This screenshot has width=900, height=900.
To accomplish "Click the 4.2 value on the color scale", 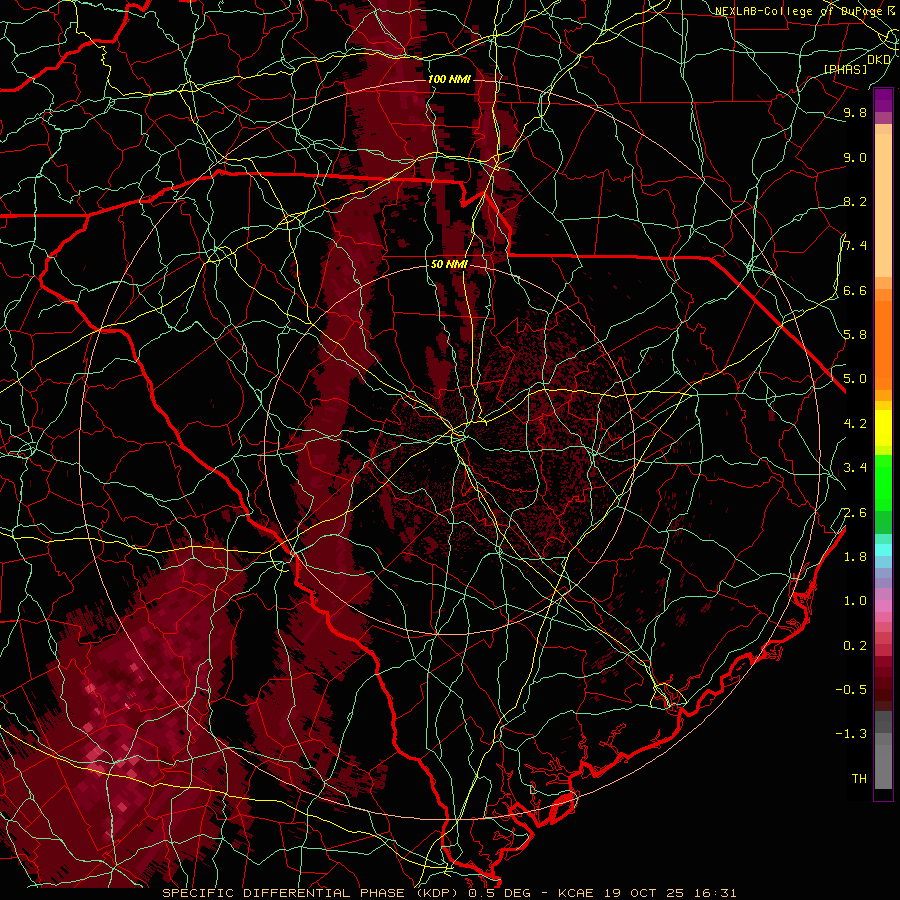I will tap(855, 423).
